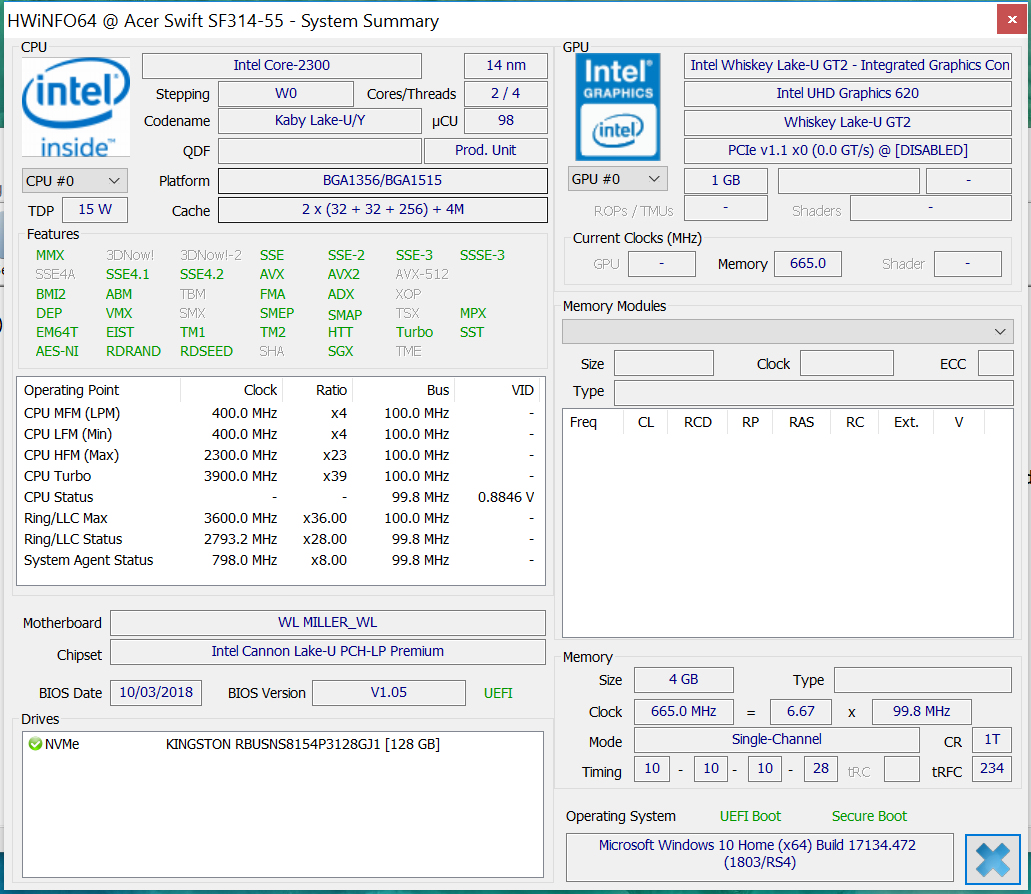Image resolution: width=1031 pixels, height=894 pixels.
Task: Click the Ratio column header
Action: (x=318, y=390)
